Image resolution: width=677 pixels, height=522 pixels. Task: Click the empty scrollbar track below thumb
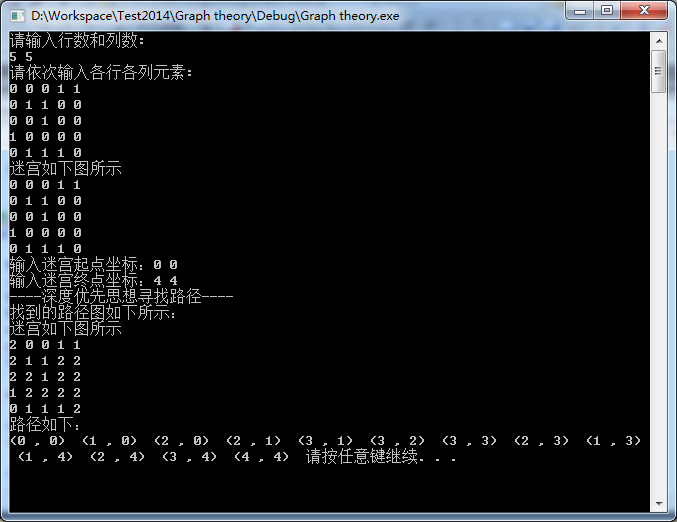point(659,294)
